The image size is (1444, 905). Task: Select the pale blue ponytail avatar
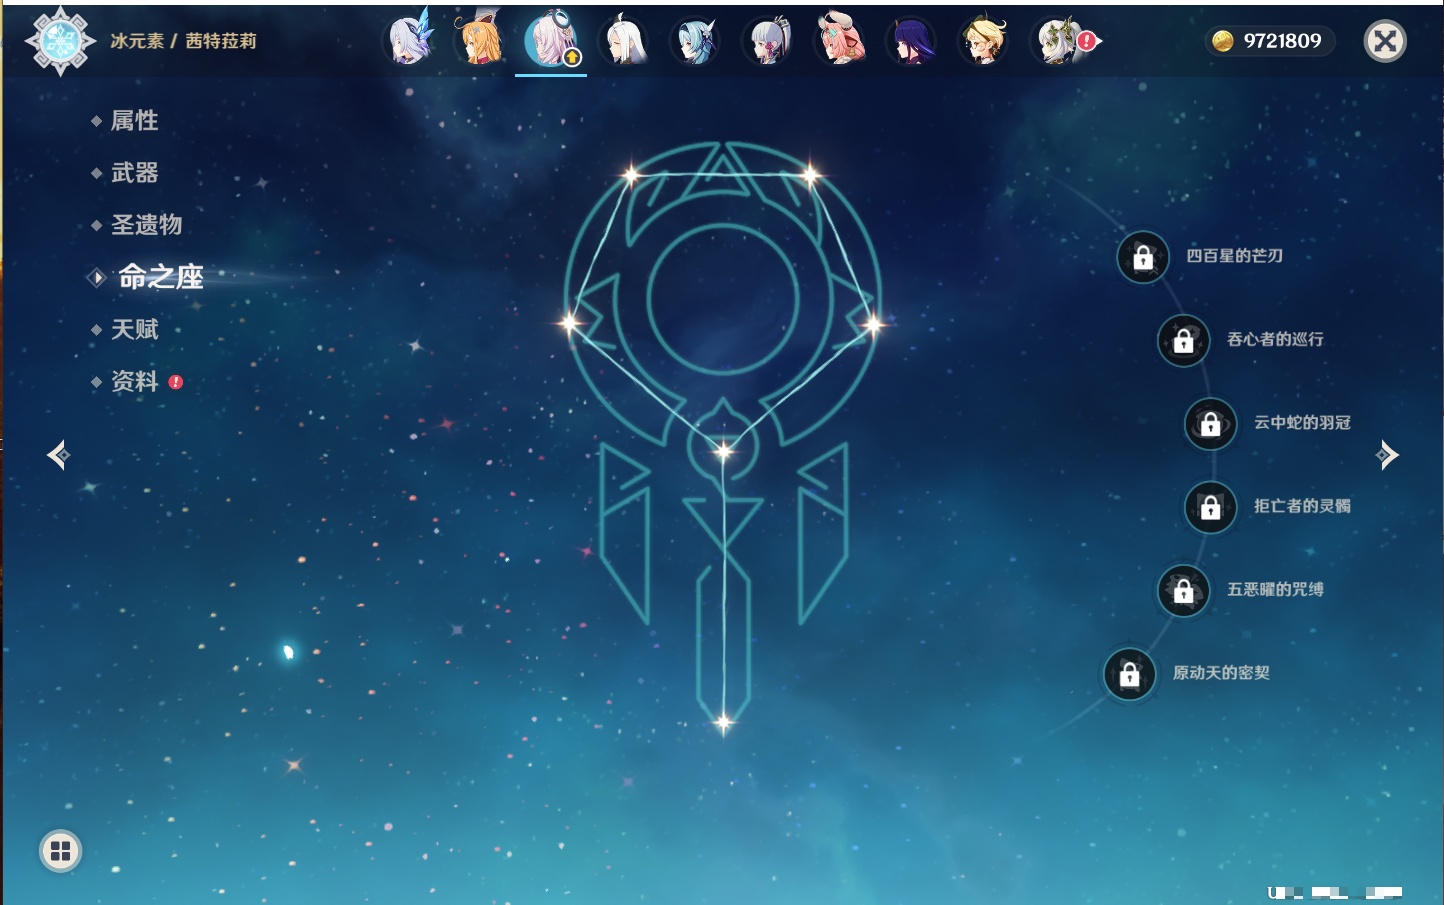(x=768, y=41)
